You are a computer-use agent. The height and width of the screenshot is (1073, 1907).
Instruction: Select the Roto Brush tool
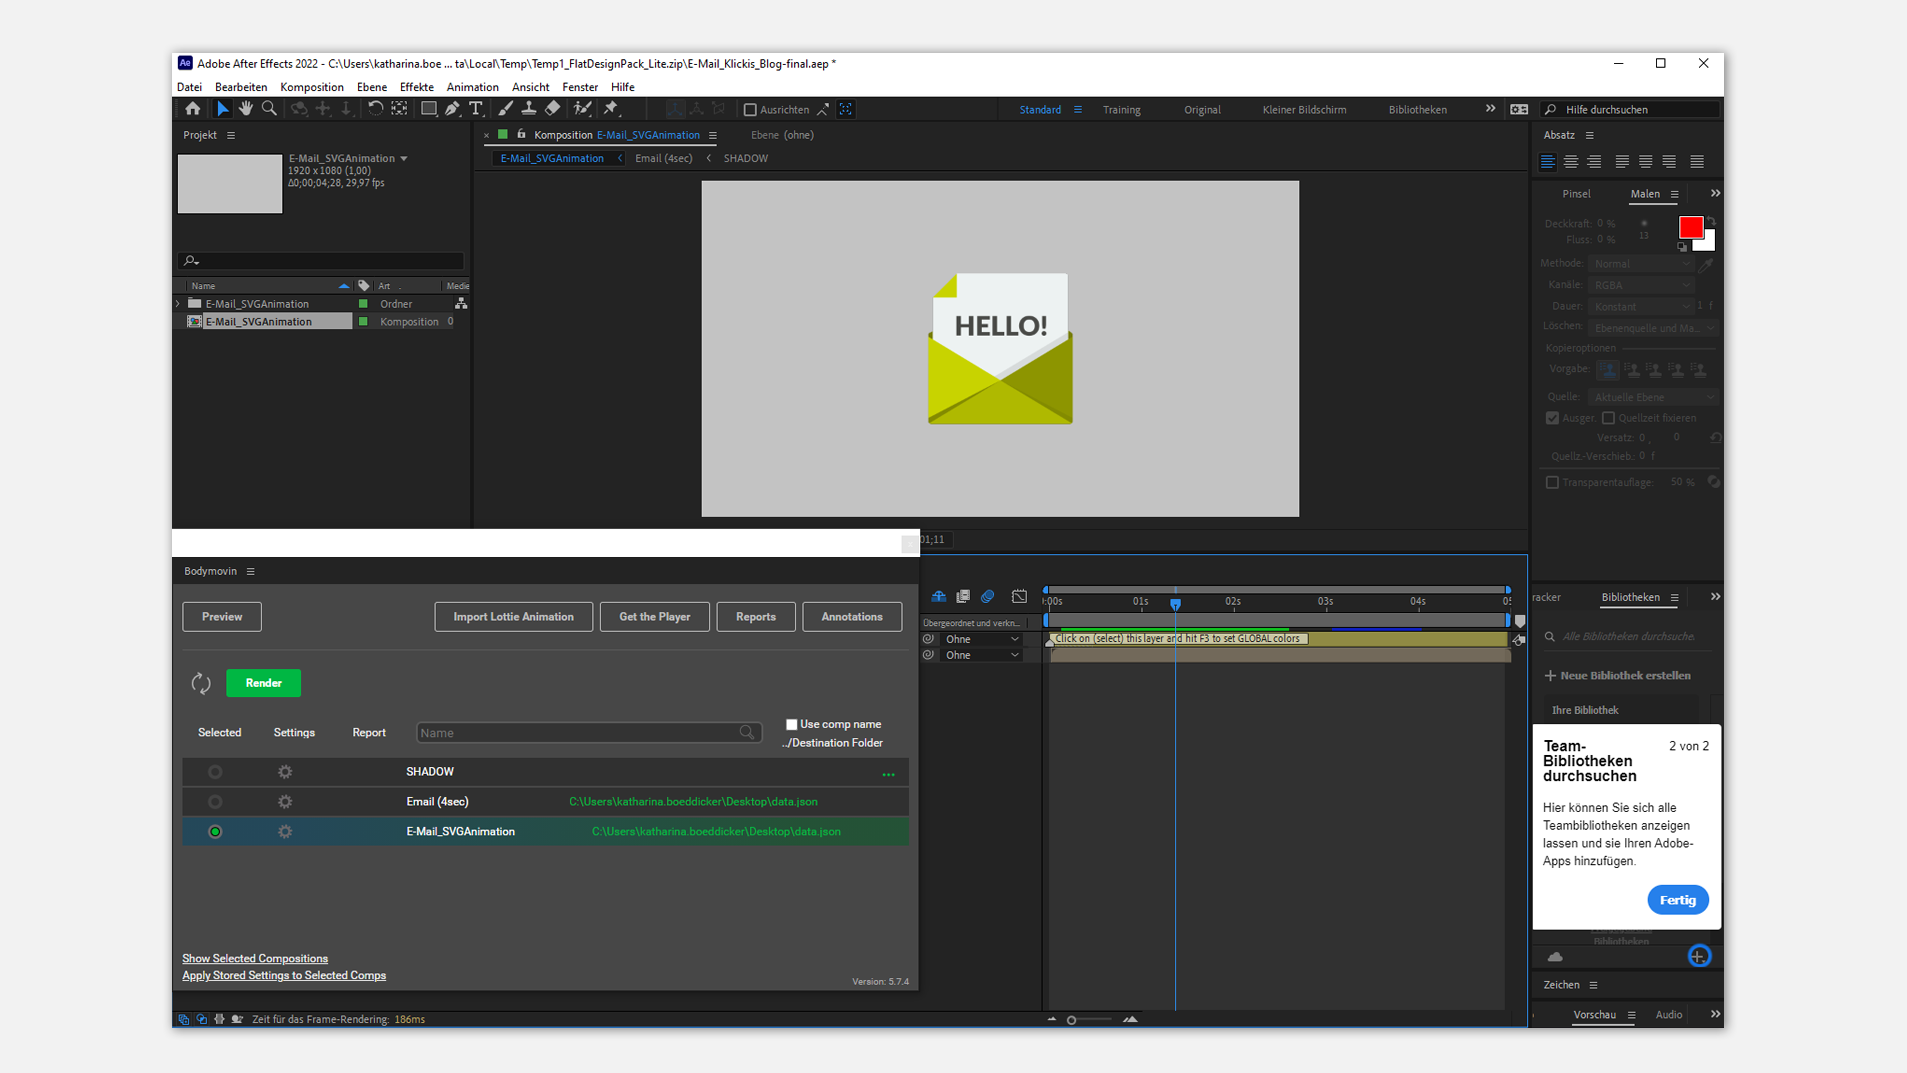pyautogui.click(x=582, y=109)
